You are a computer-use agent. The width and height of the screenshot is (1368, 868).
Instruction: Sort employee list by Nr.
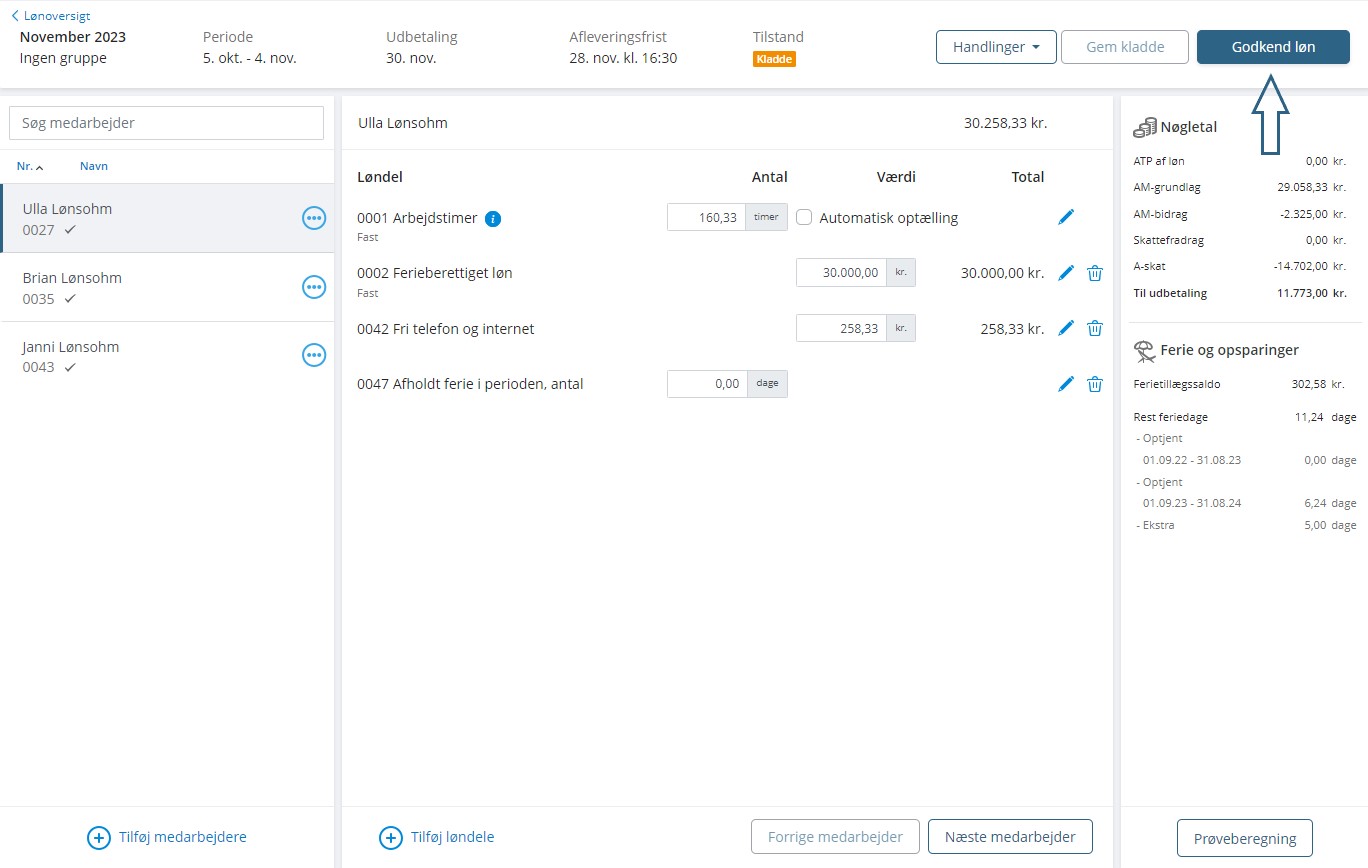pos(30,166)
